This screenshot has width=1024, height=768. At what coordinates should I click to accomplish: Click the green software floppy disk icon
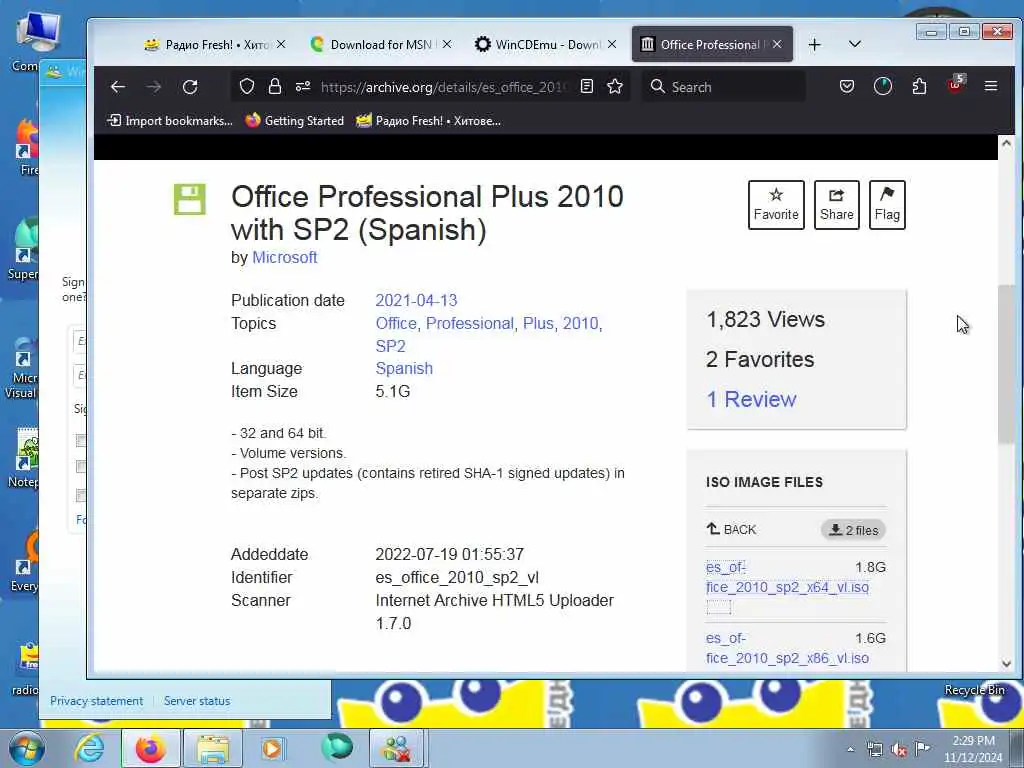coord(189,199)
